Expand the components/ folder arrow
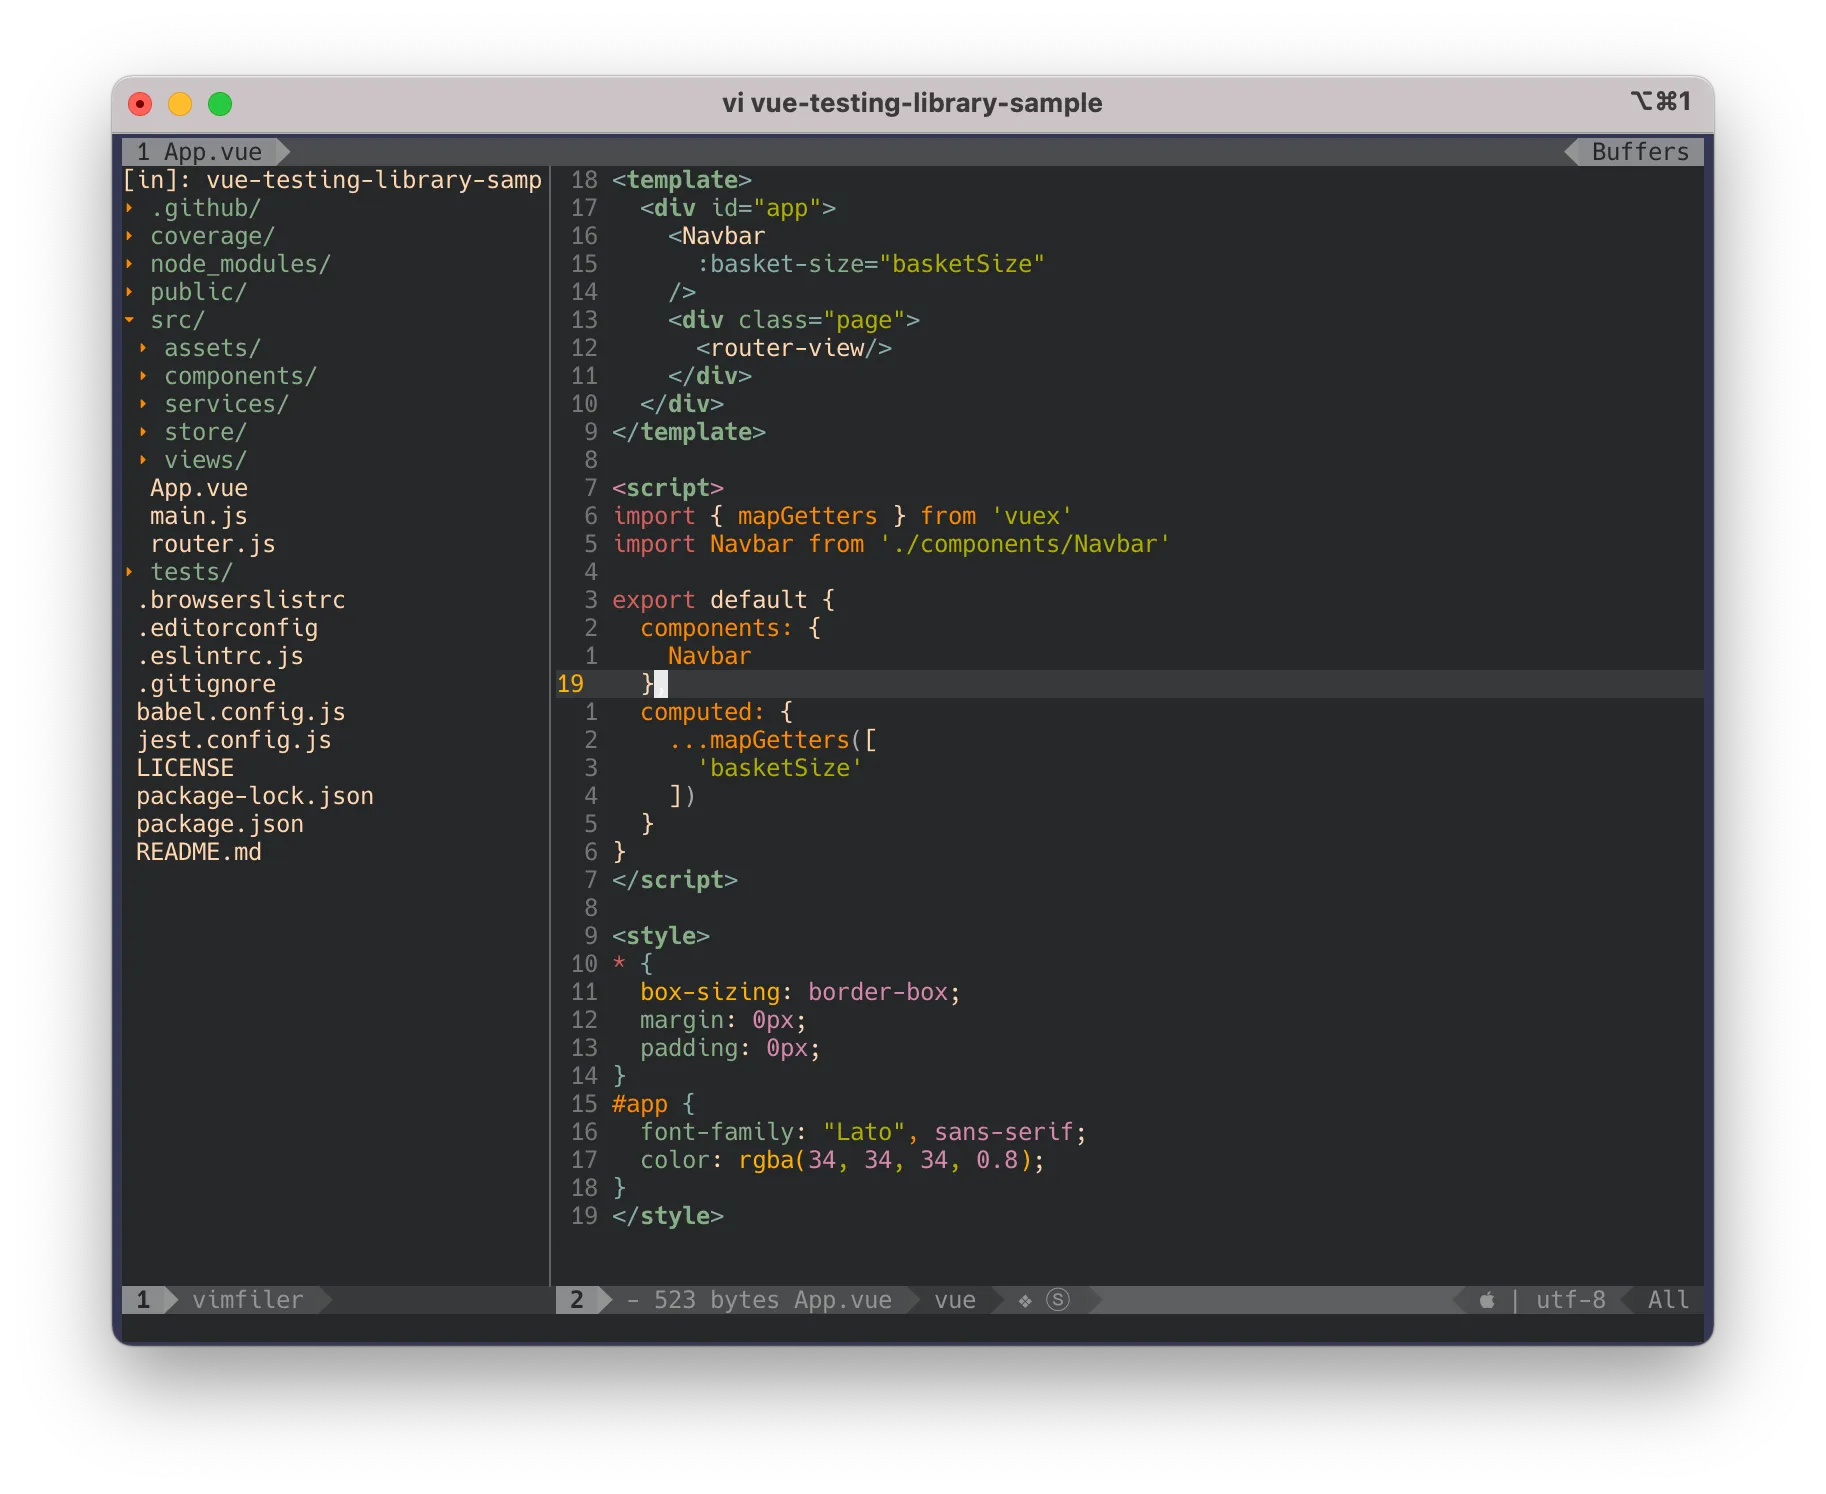The image size is (1826, 1494). 143,376
